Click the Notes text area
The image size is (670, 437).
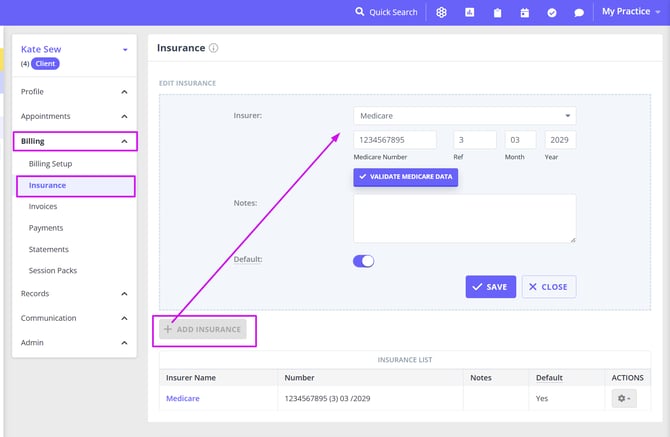tap(464, 218)
